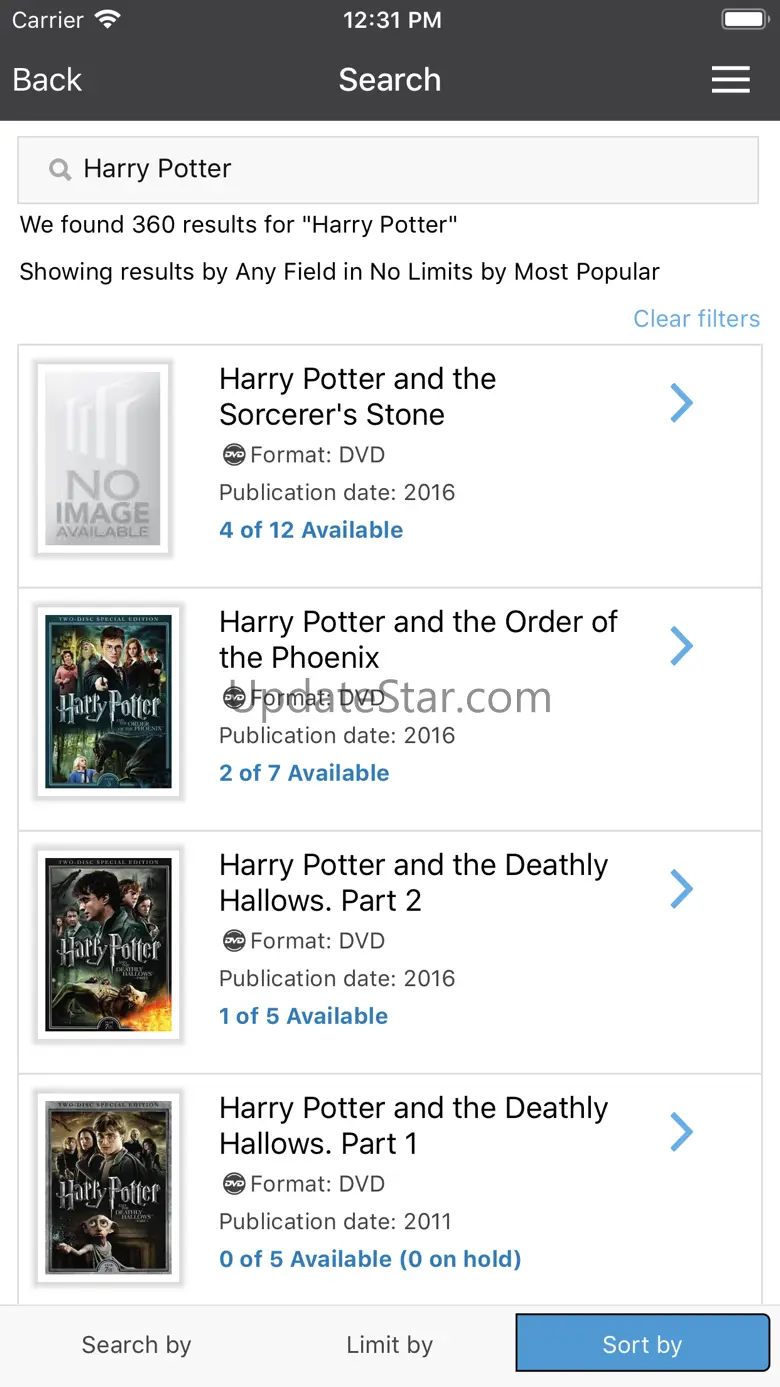
Task: Click DVD format icon for Deathly Hallows Part 1
Action: click(233, 1184)
